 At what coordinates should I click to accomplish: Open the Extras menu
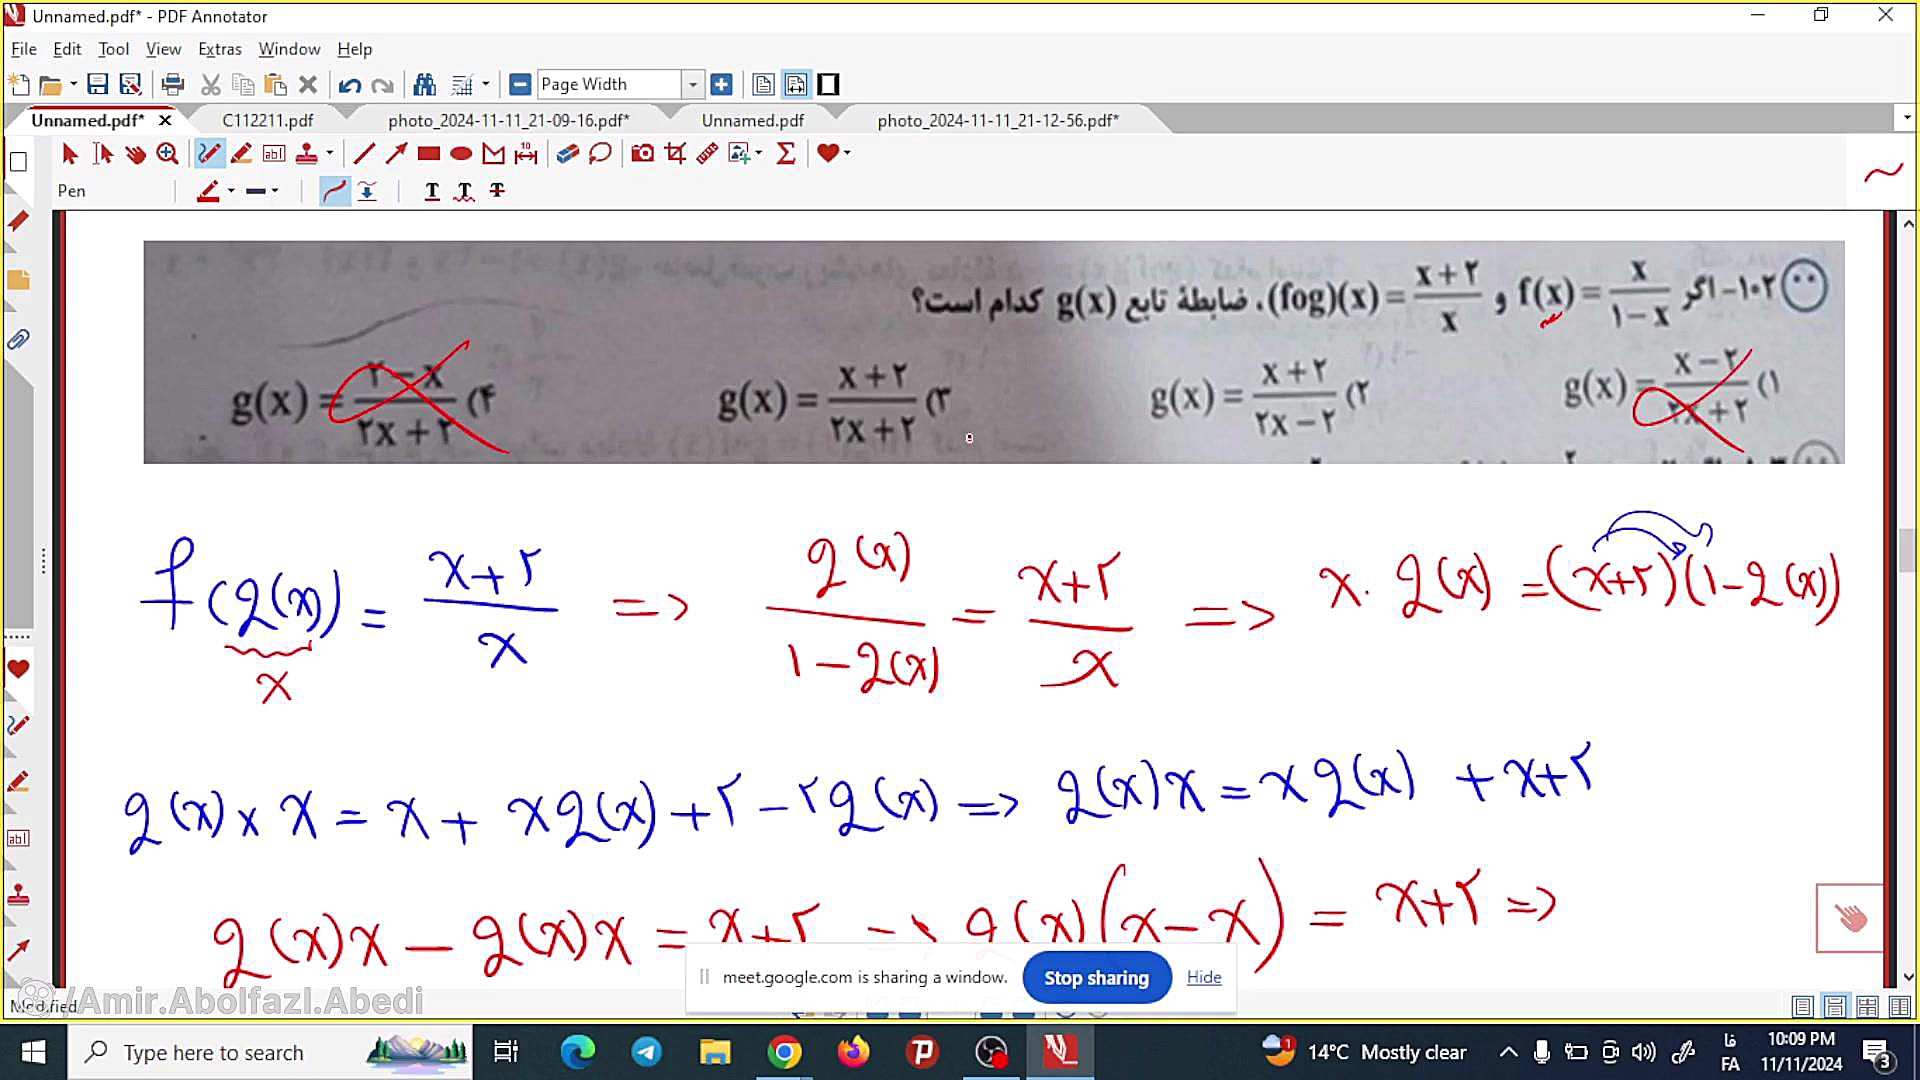click(x=219, y=49)
